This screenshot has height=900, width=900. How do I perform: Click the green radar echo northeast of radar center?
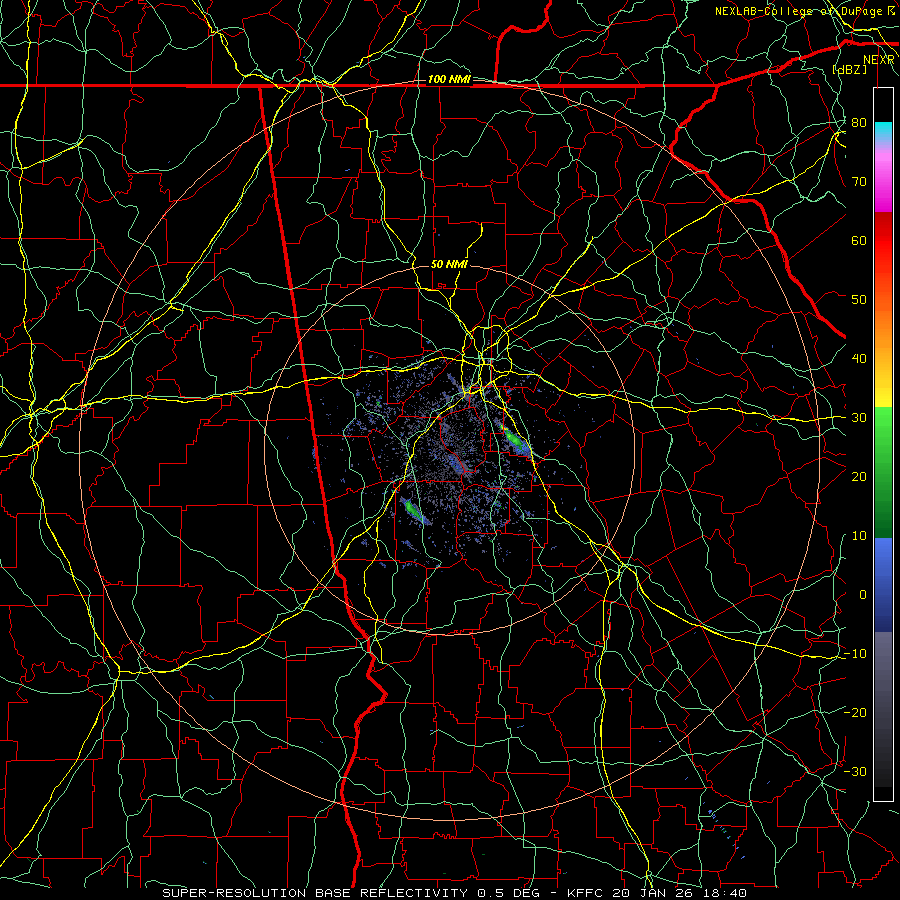514,440
